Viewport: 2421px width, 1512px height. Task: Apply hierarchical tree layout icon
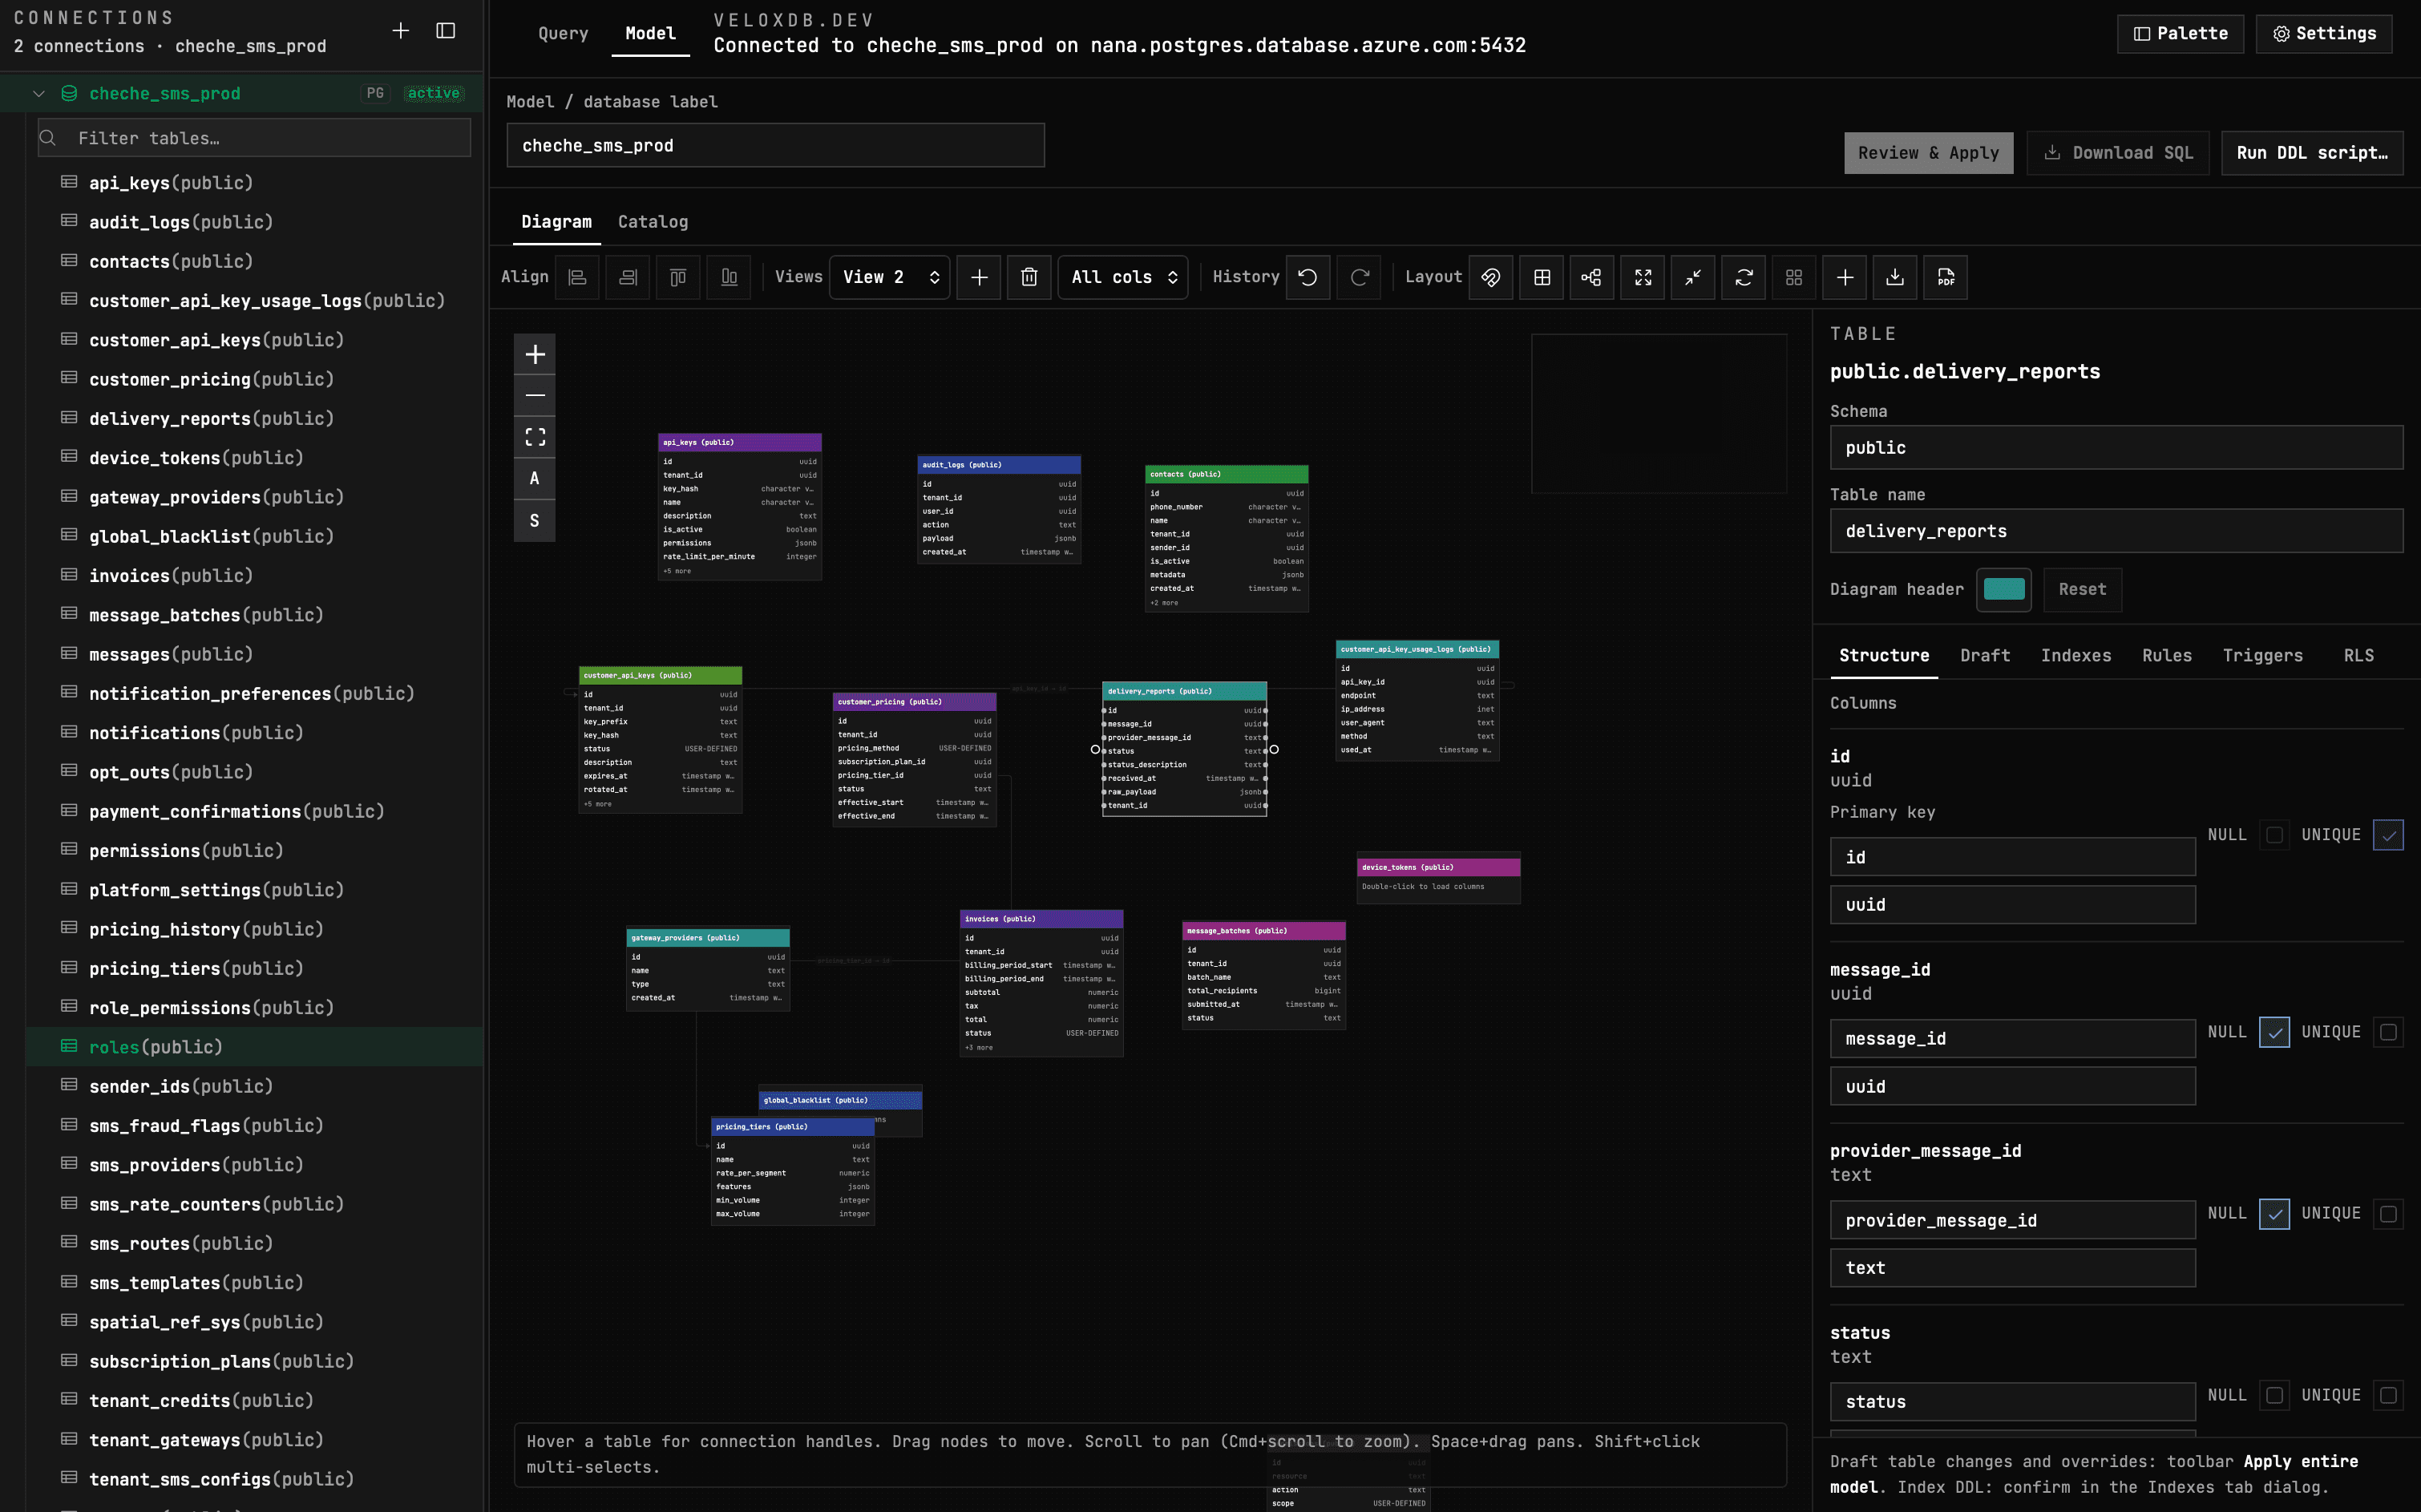[x=1592, y=277]
